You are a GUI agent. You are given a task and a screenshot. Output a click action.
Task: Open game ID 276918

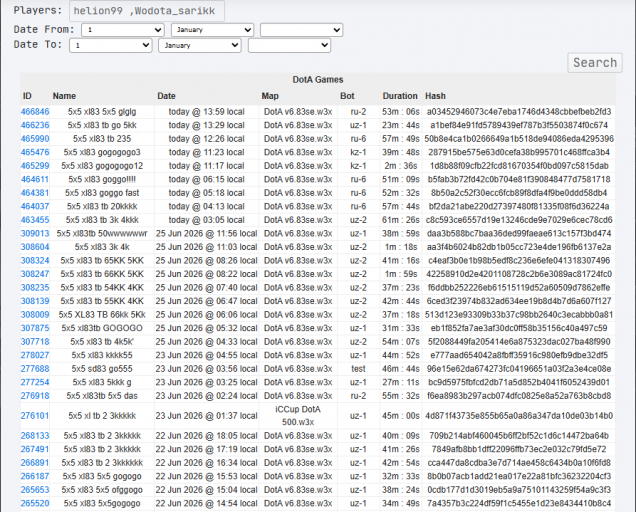(x=35, y=396)
